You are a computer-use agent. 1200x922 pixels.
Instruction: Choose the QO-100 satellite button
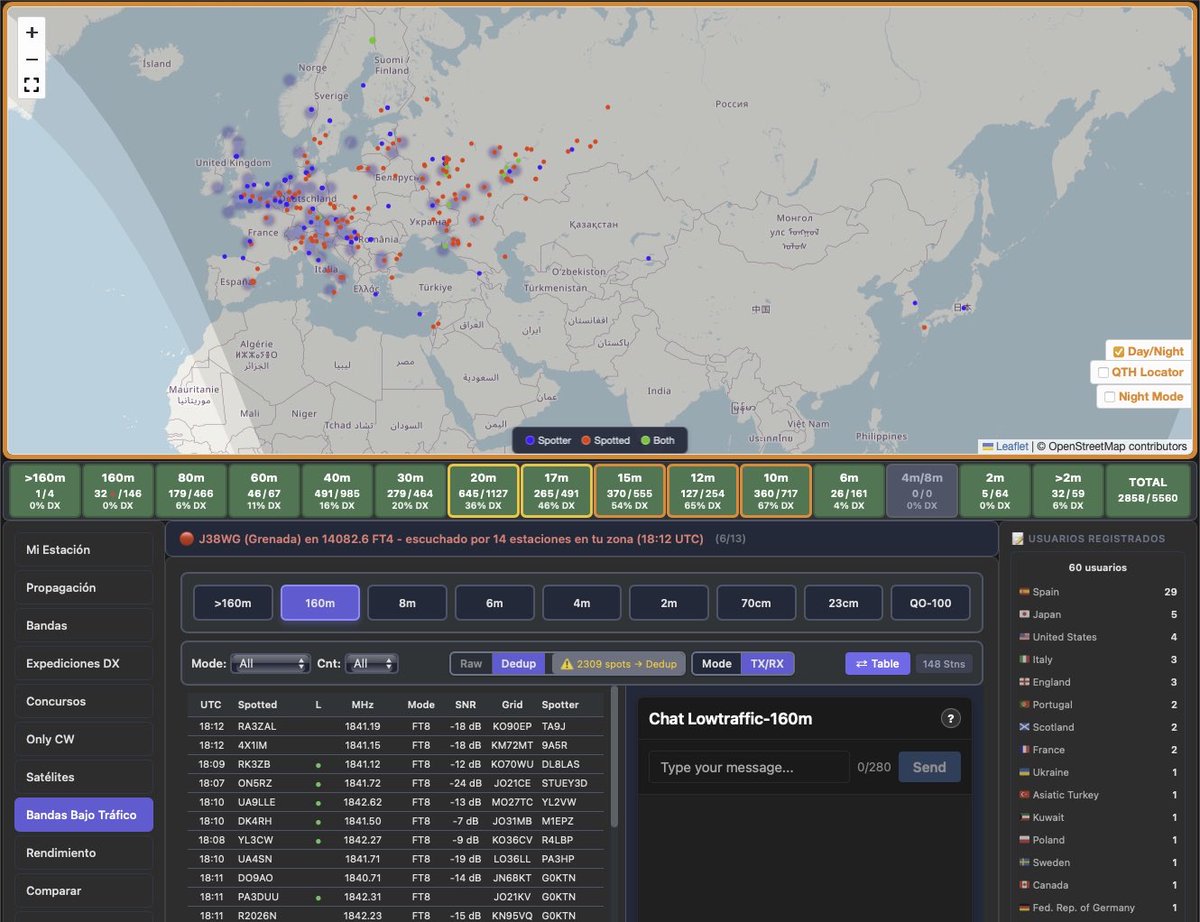[x=930, y=603]
